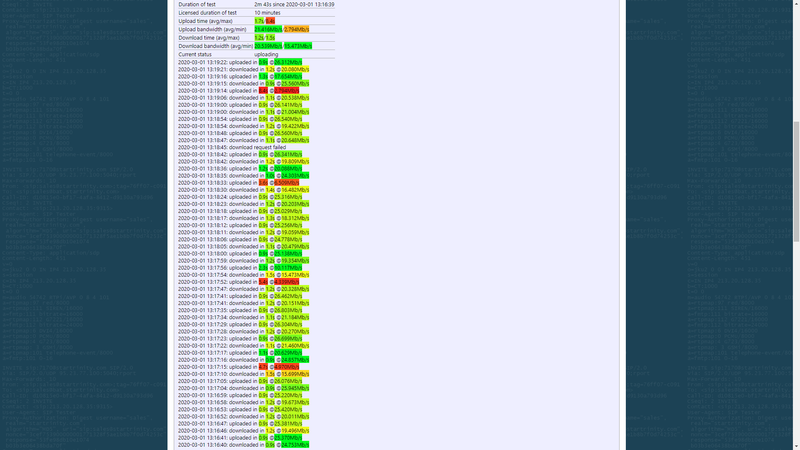Click red log entry '13:17:52: uploaded'
This screenshot has width=800, height=450.
coord(238,282)
